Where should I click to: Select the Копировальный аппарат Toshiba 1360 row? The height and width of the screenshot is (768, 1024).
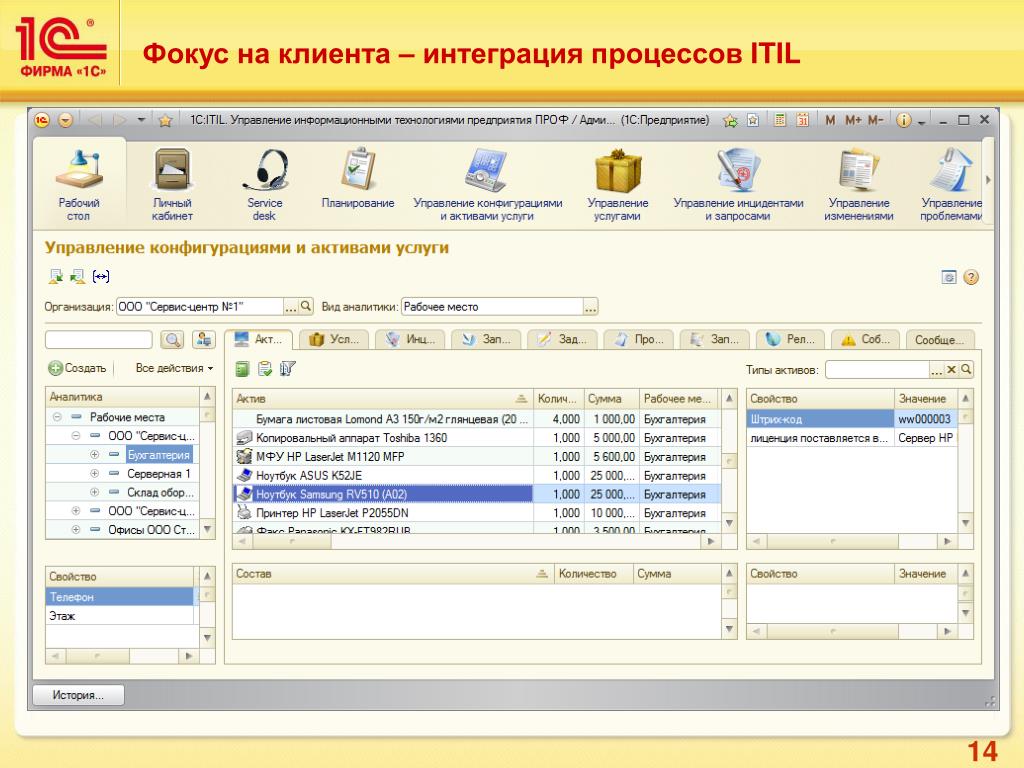click(x=477, y=438)
